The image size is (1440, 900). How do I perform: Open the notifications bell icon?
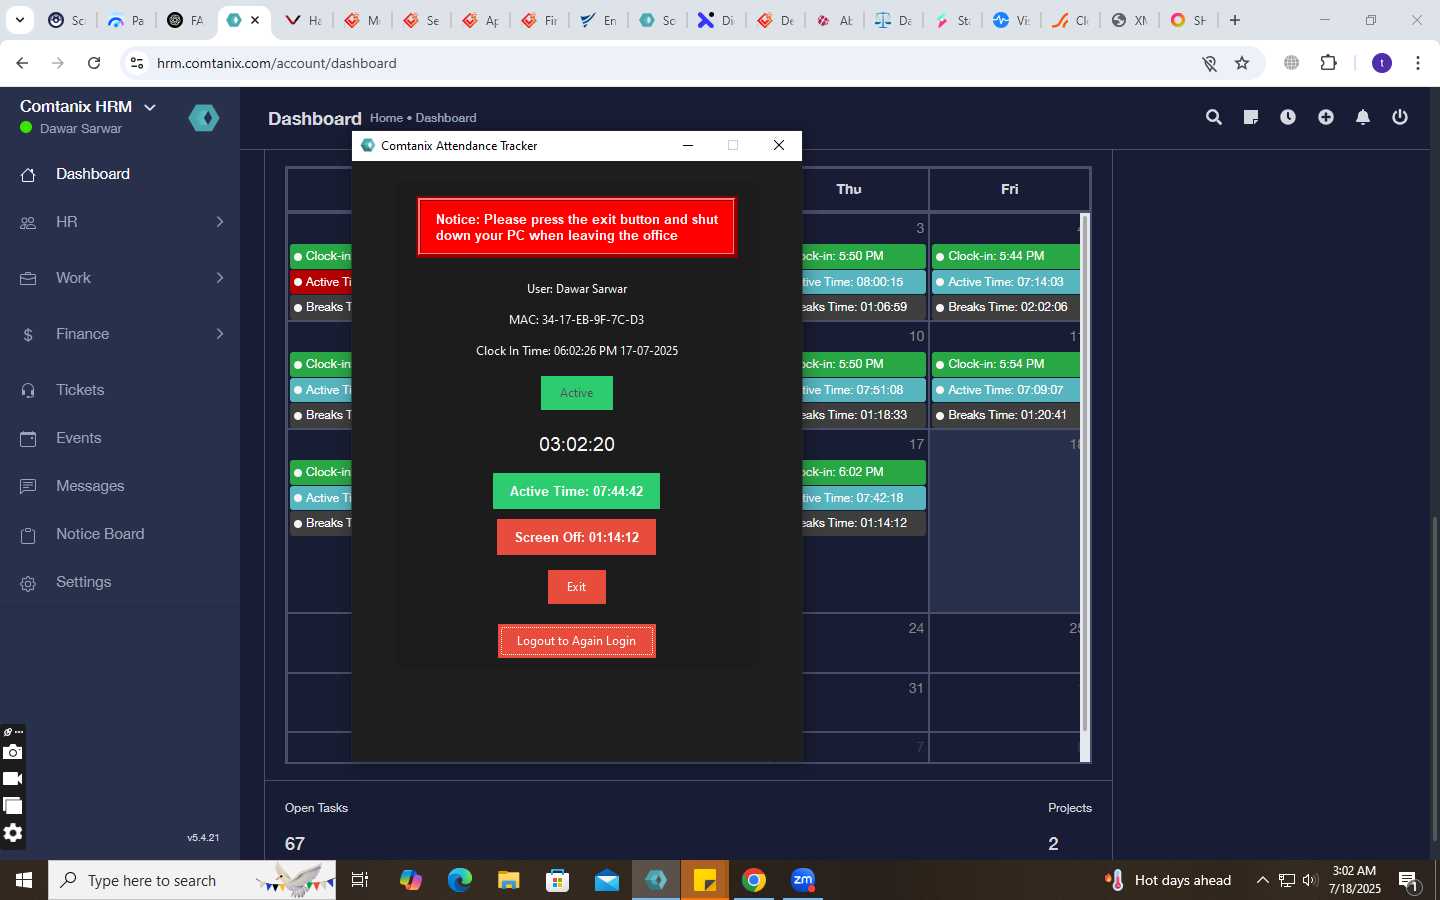(x=1363, y=117)
